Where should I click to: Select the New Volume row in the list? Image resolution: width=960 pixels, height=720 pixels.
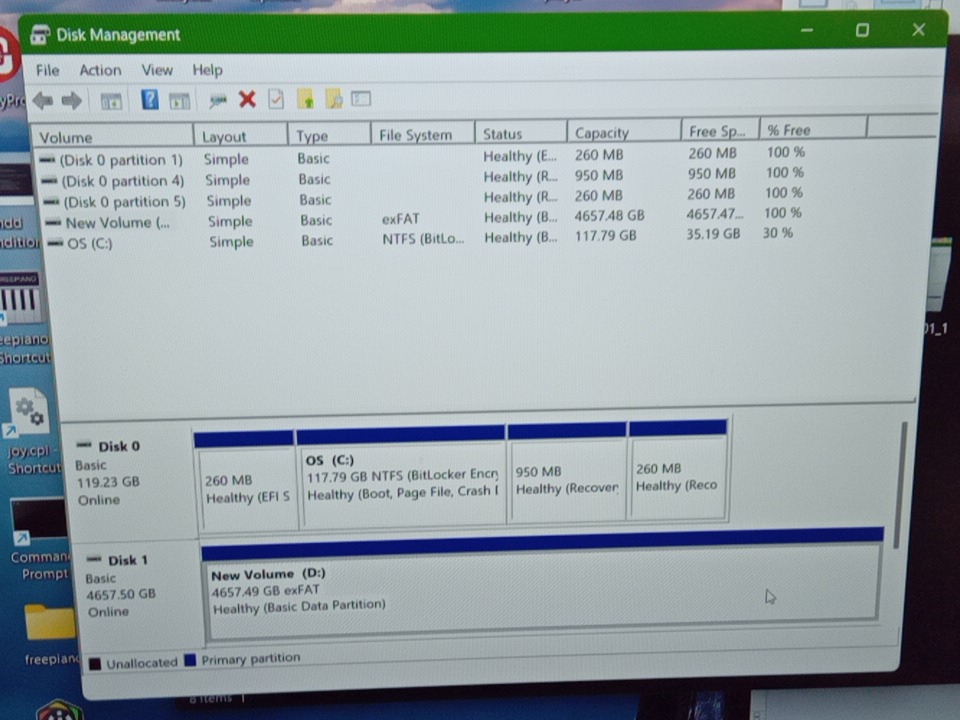[422, 219]
